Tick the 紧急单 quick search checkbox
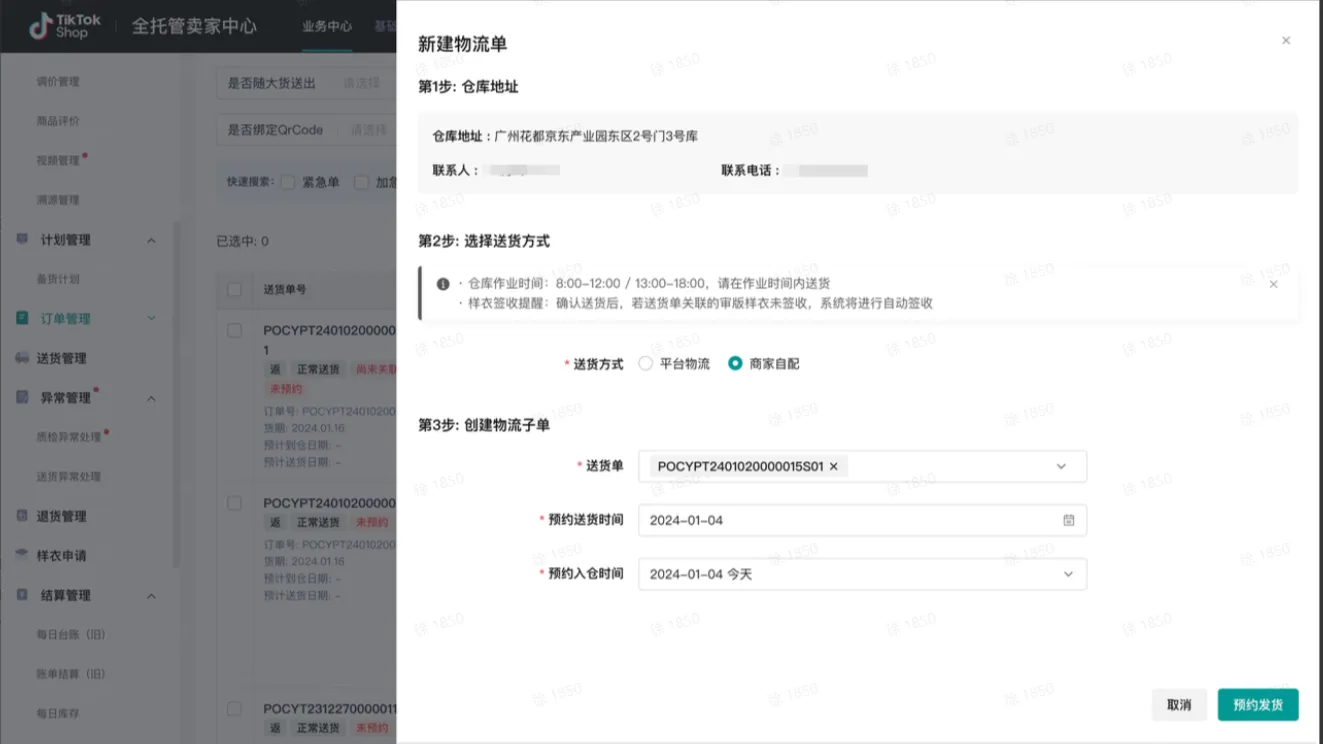 coord(287,182)
